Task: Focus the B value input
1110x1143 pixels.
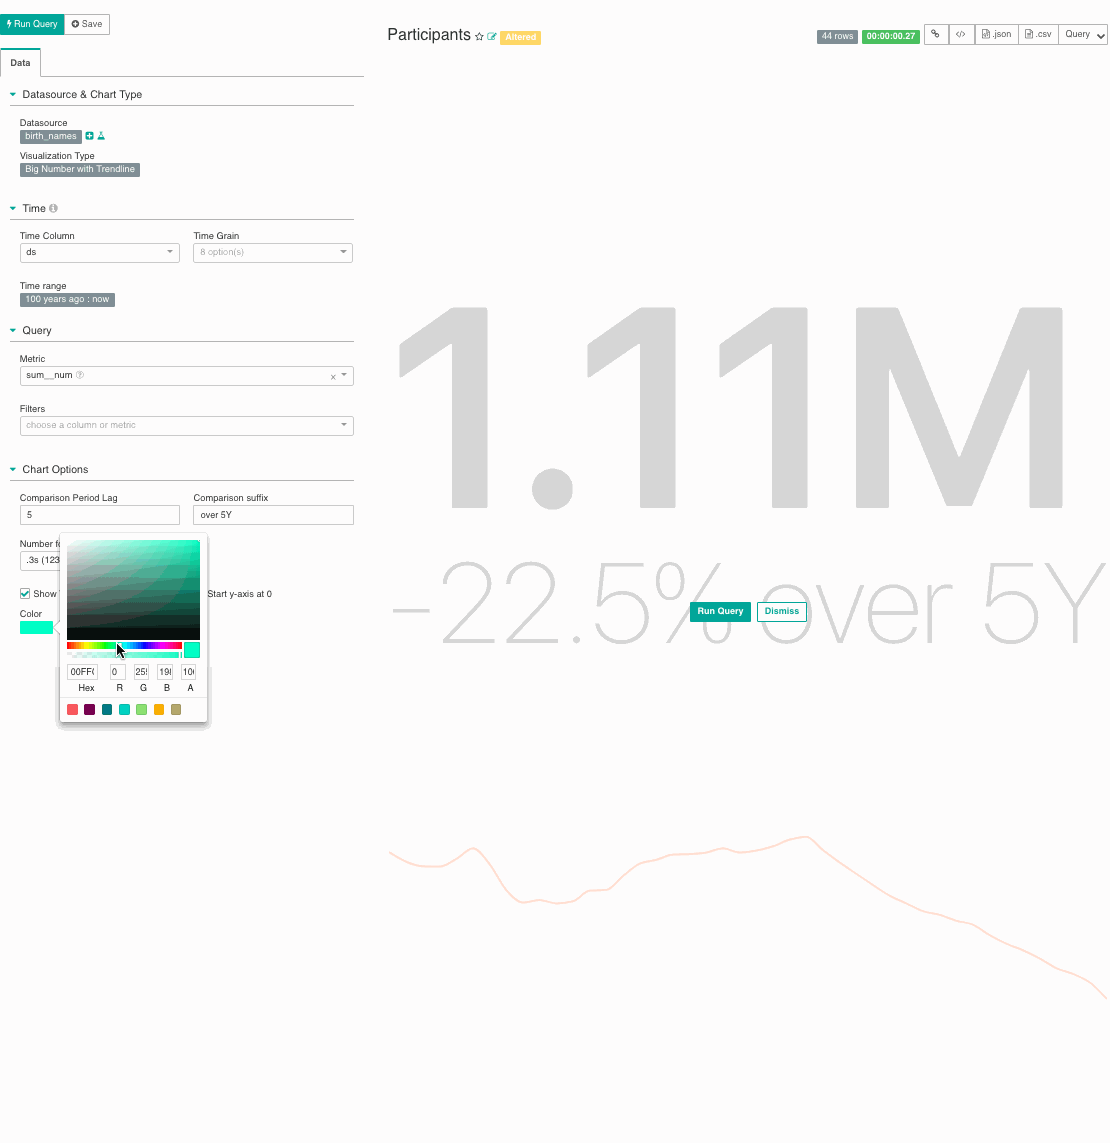Action: pyautogui.click(x=165, y=671)
